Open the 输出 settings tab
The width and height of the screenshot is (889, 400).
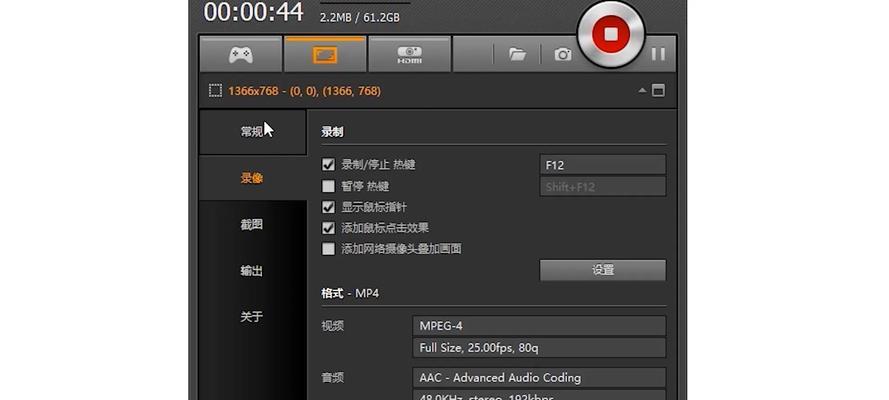pos(252,271)
